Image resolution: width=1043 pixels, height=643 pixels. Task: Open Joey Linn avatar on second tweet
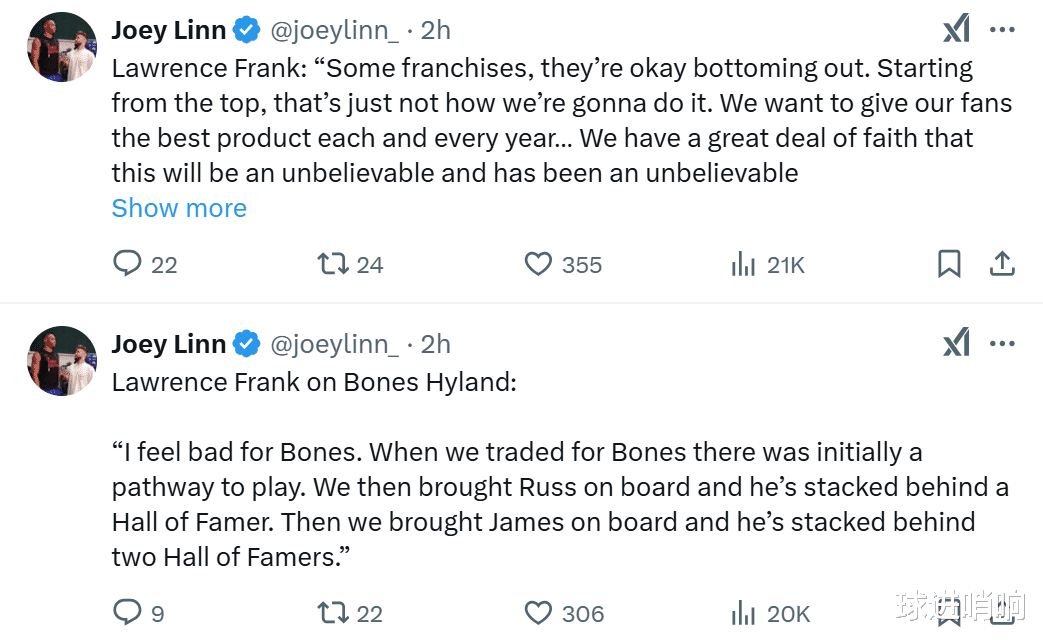(x=62, y=361)
